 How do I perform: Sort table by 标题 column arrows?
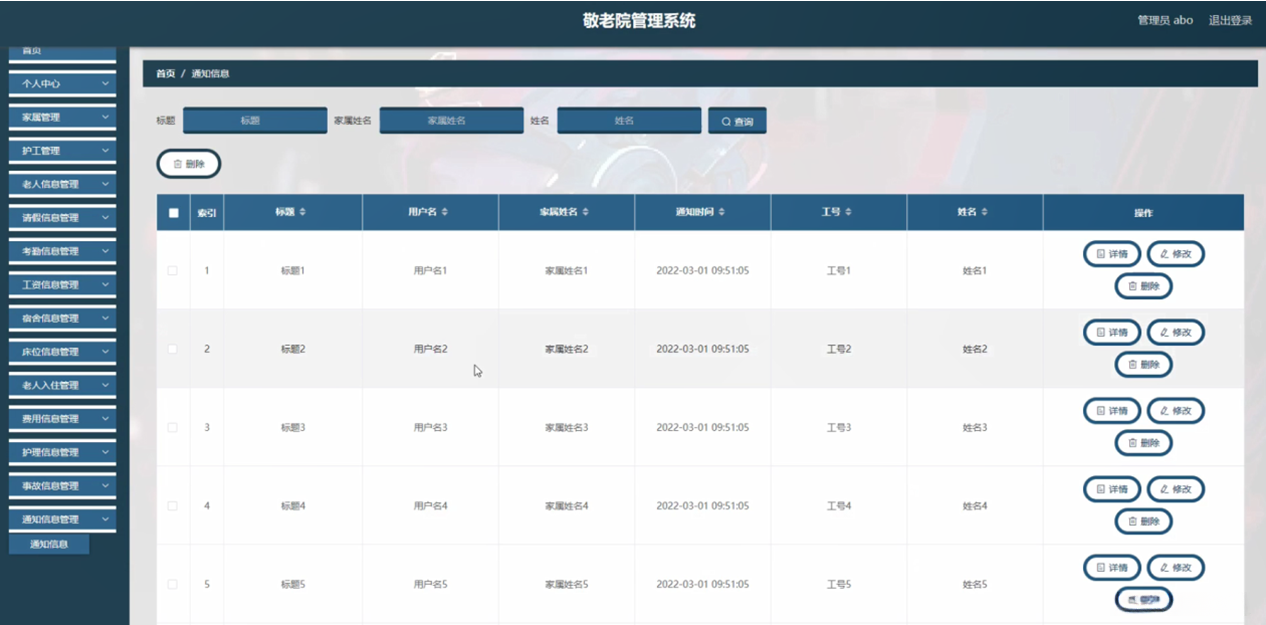click(x=302, y=212)
